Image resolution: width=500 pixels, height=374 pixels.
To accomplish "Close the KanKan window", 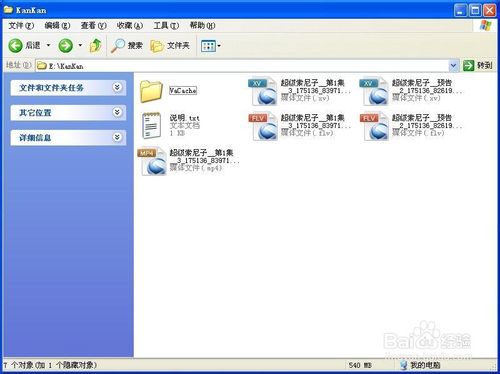I will pyautogui.click(x=490, y=10).
